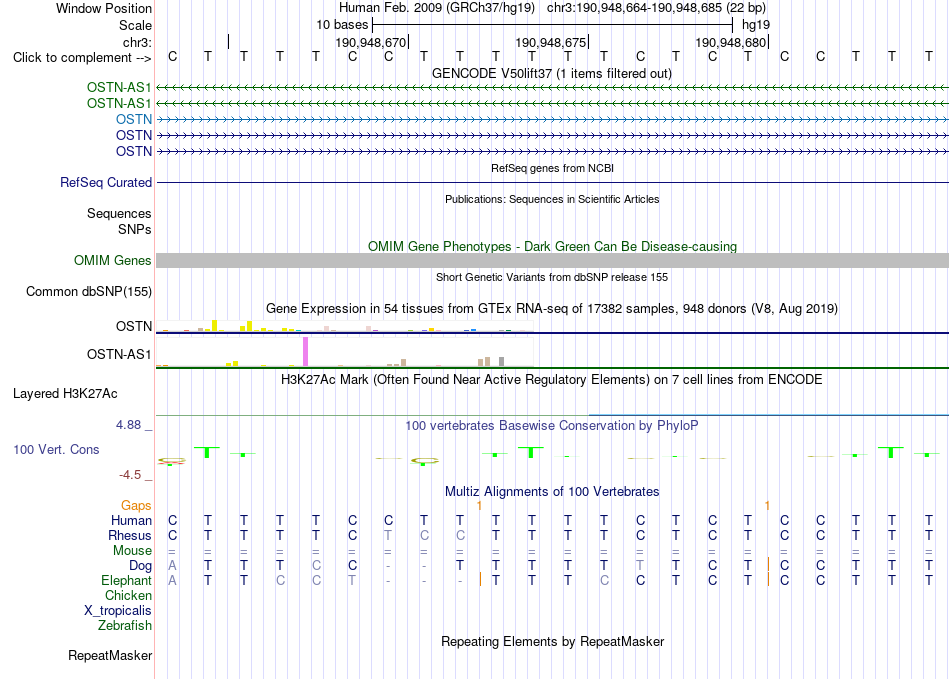Click the Common dbSNP(155) label

point(89,291)
